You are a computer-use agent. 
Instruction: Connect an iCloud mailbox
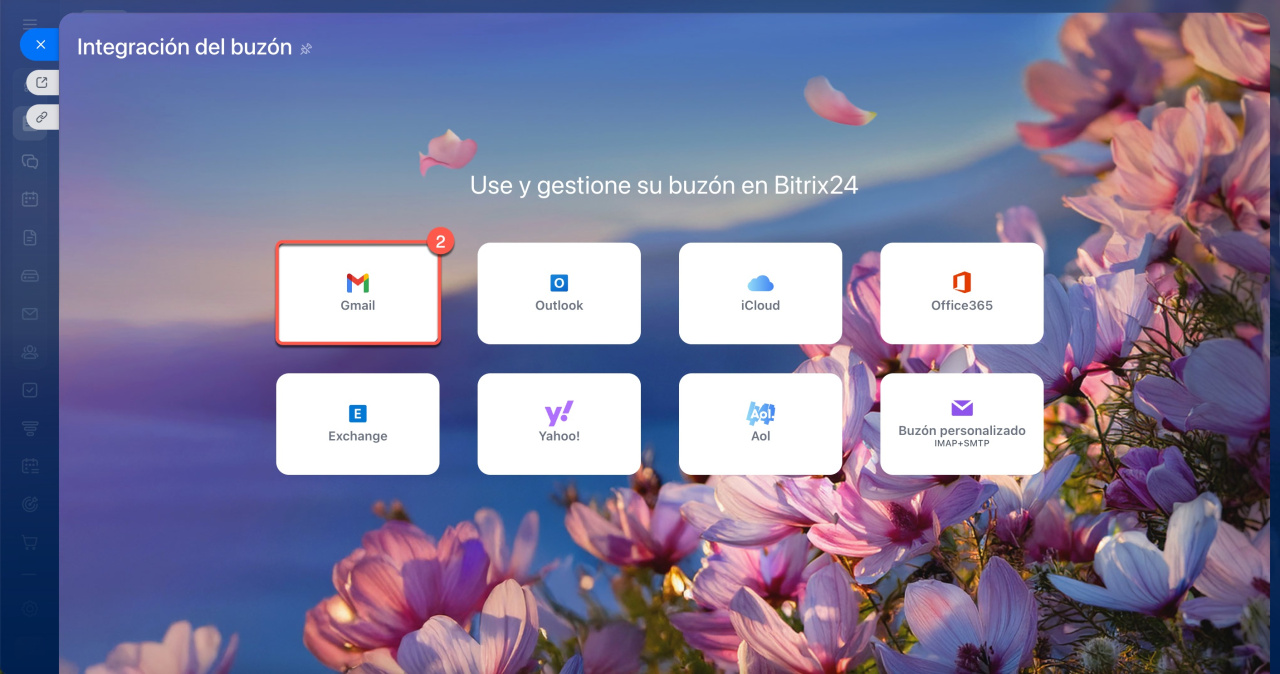[760, 293]
